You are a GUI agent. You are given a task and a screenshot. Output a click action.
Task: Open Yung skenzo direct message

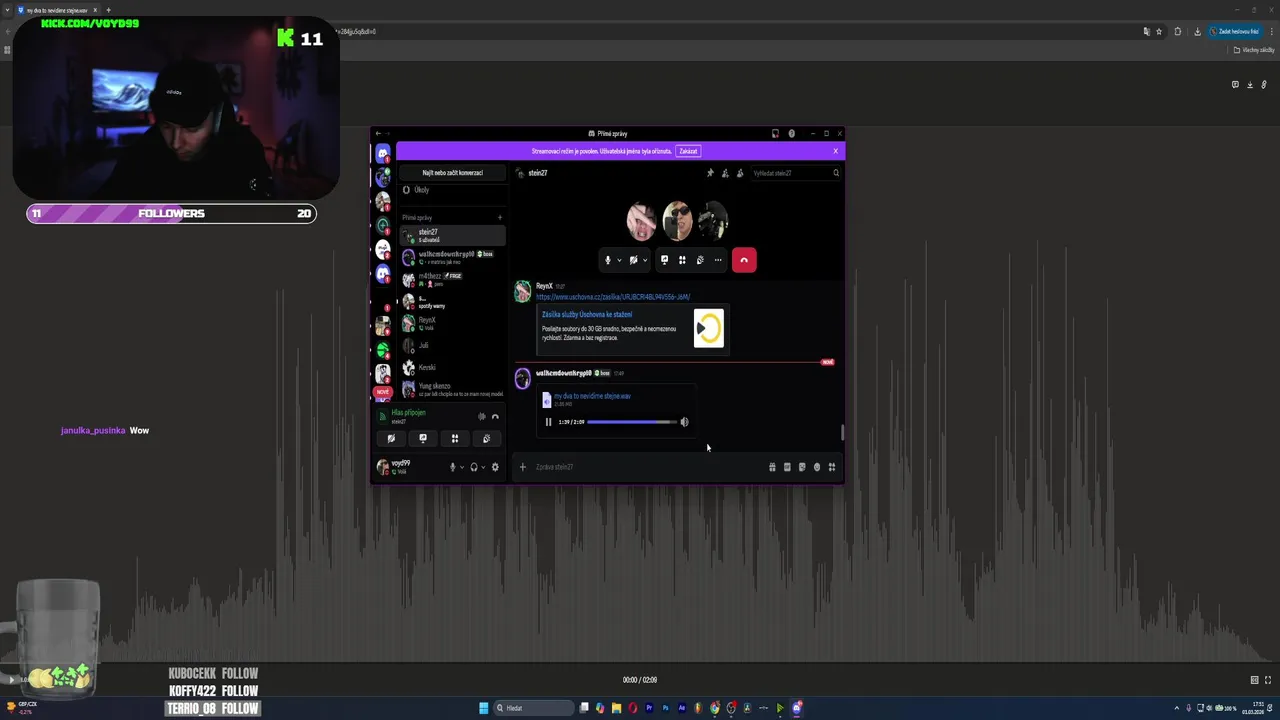coord(452,389)
